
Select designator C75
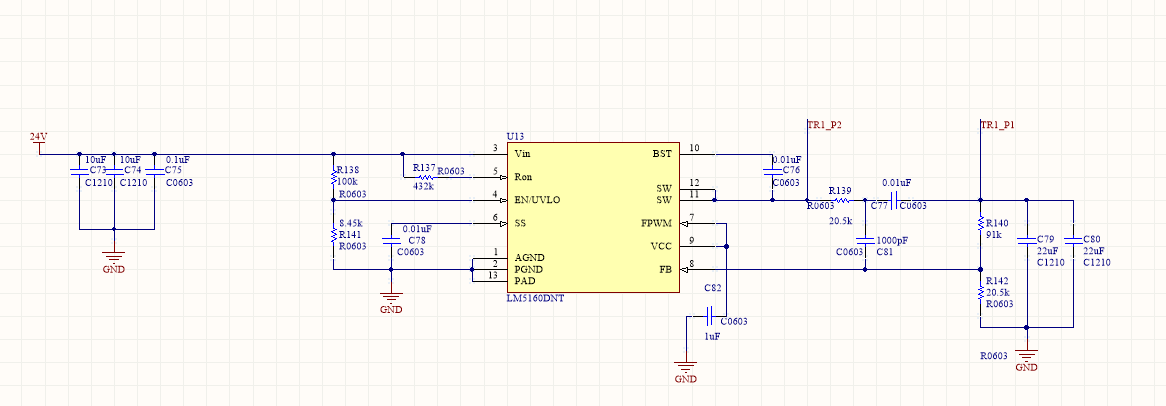point(175,171)
